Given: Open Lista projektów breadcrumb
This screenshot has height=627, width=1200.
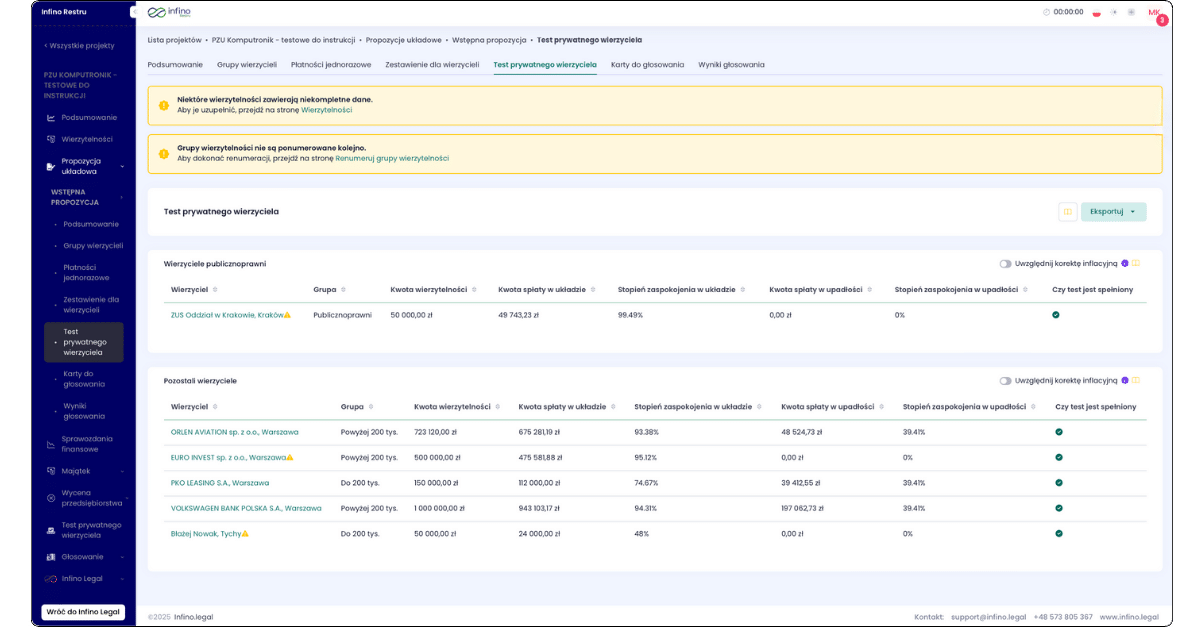Looking at the screenshot, I should [x=174, y=40].
